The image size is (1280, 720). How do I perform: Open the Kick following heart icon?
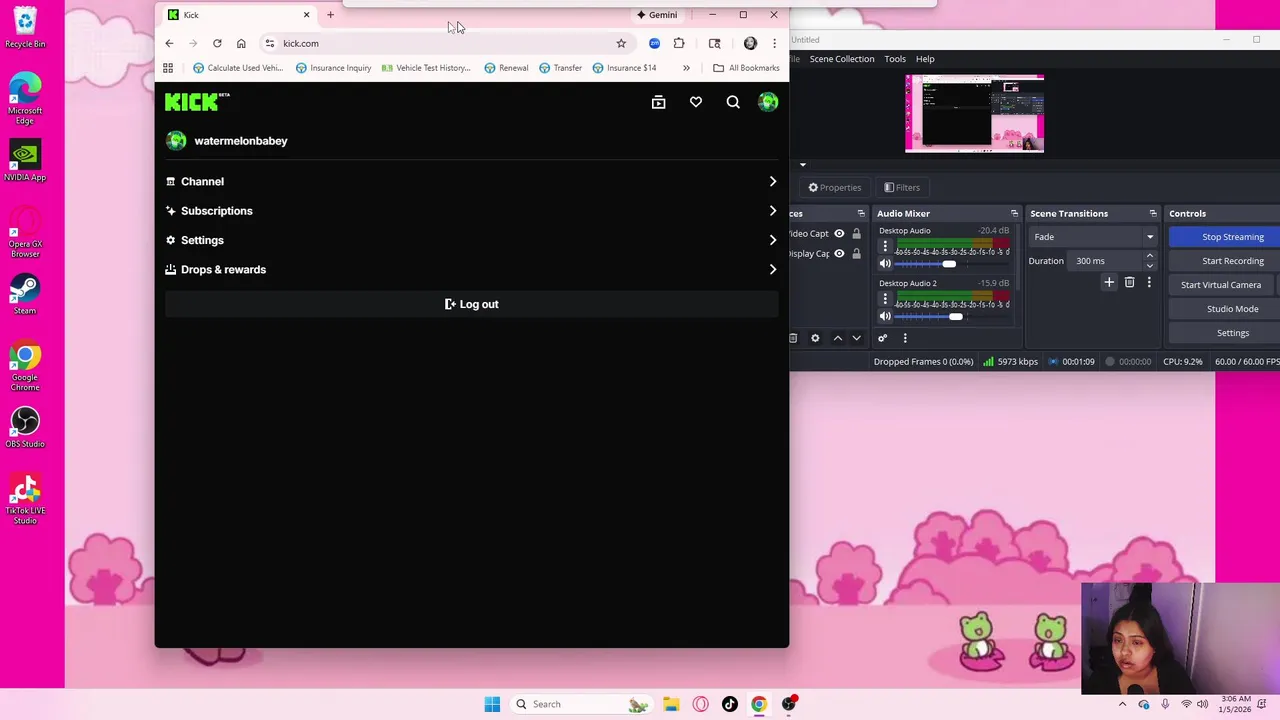[696, 102]
